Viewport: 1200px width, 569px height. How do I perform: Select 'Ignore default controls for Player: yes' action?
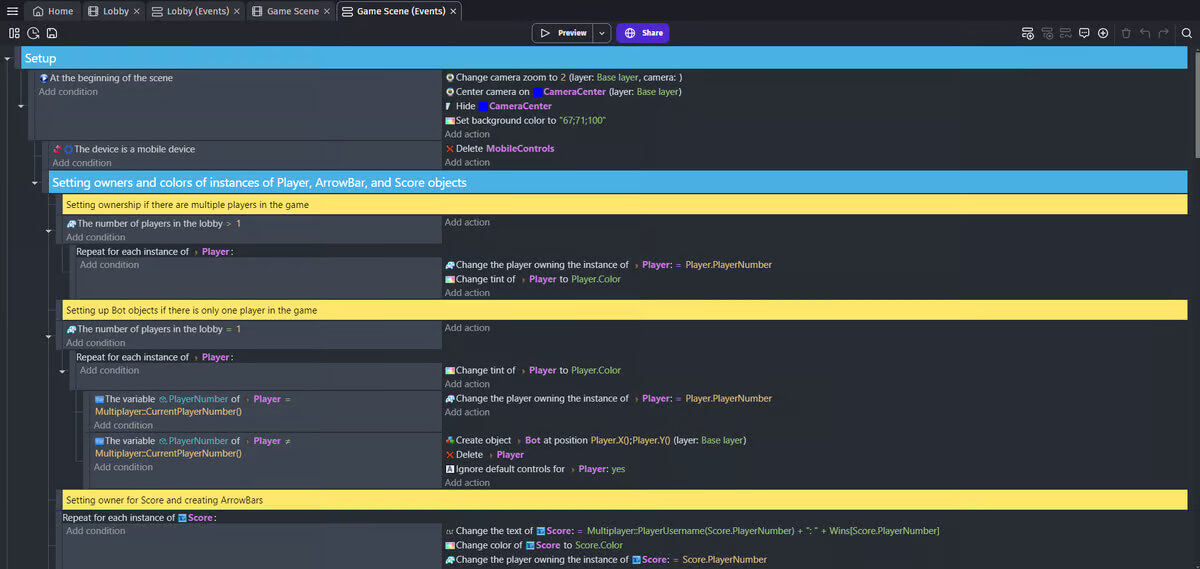click(x=534, y=469)
